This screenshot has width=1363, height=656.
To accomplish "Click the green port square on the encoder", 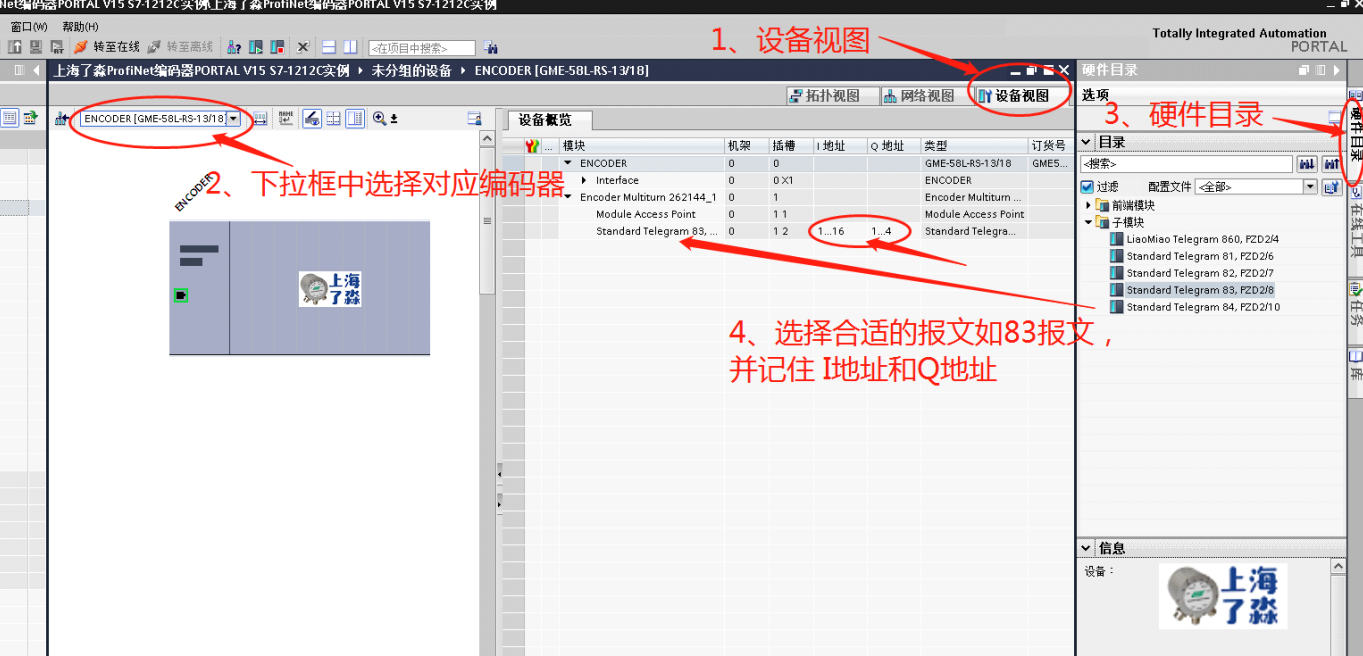I will pyautogui.click(x=181, y=295).
